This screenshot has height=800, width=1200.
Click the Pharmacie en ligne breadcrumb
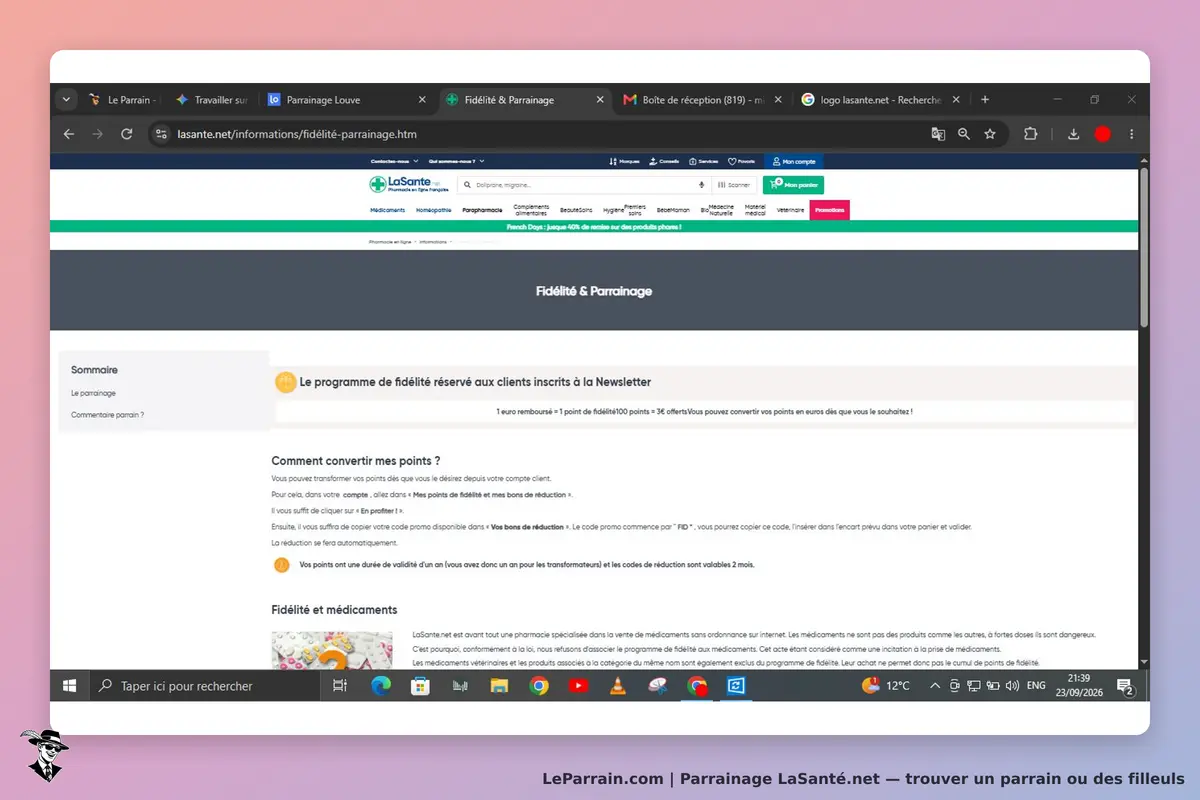[391, 242]
